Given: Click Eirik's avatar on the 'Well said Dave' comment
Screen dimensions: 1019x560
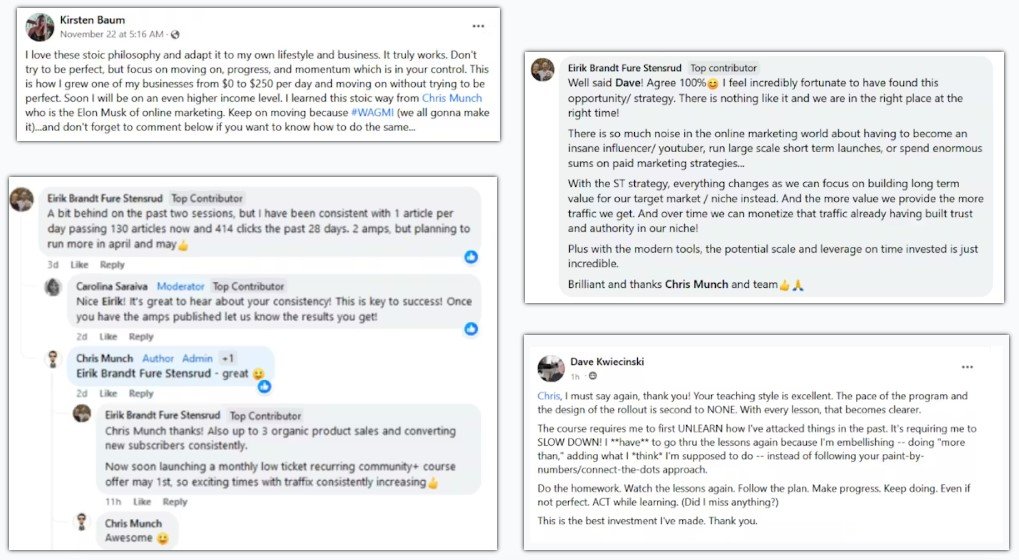Looking at the screenshot, I should coord(542,69).
